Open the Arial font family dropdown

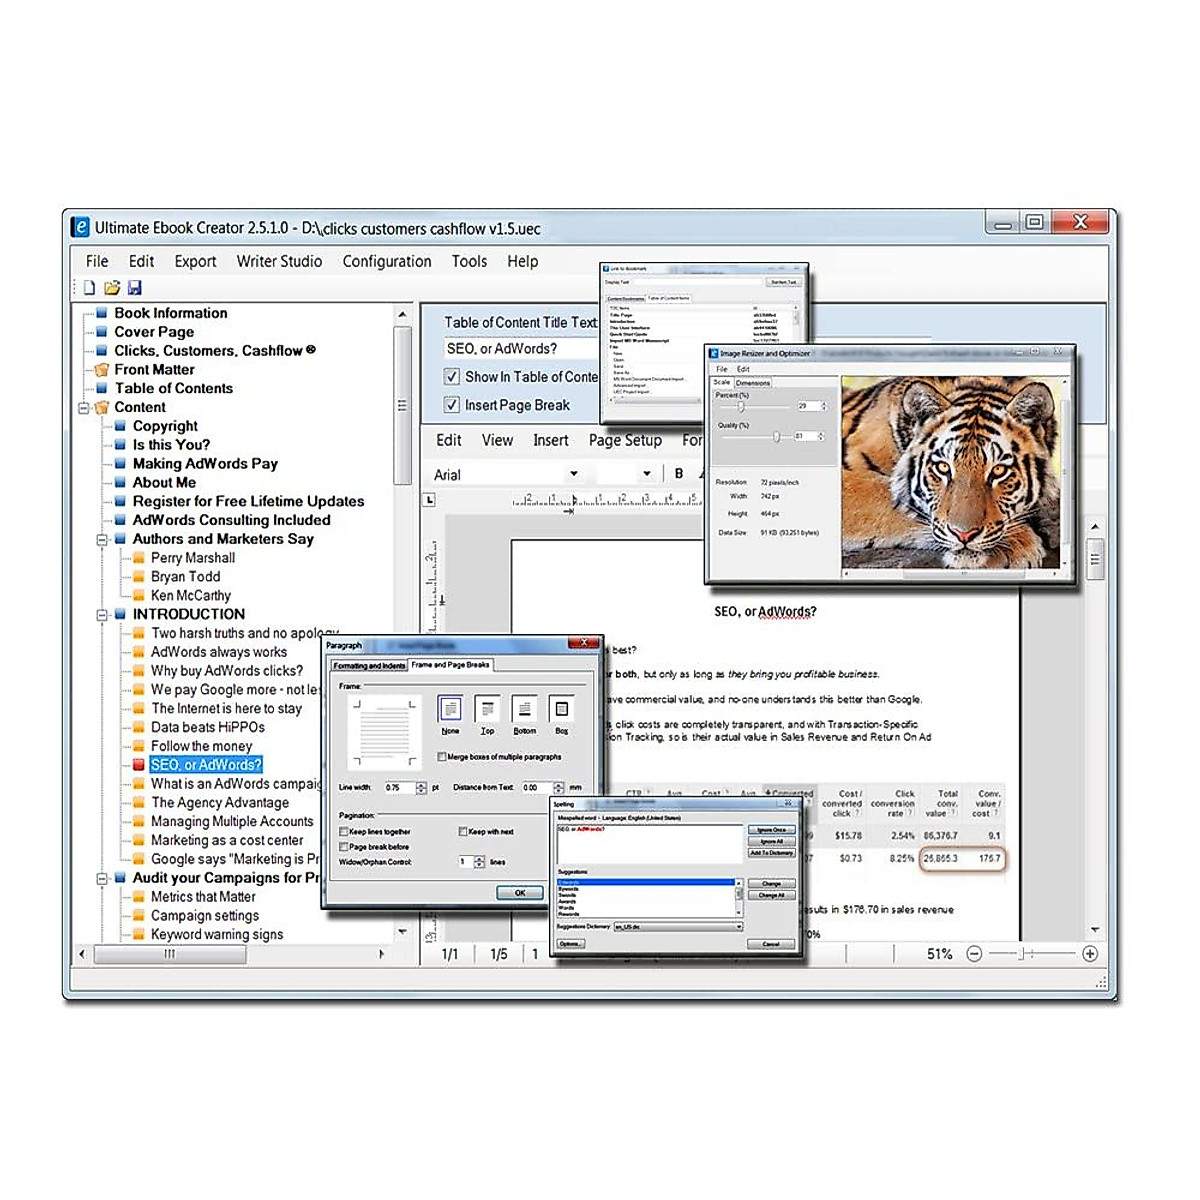click(573, 474)
